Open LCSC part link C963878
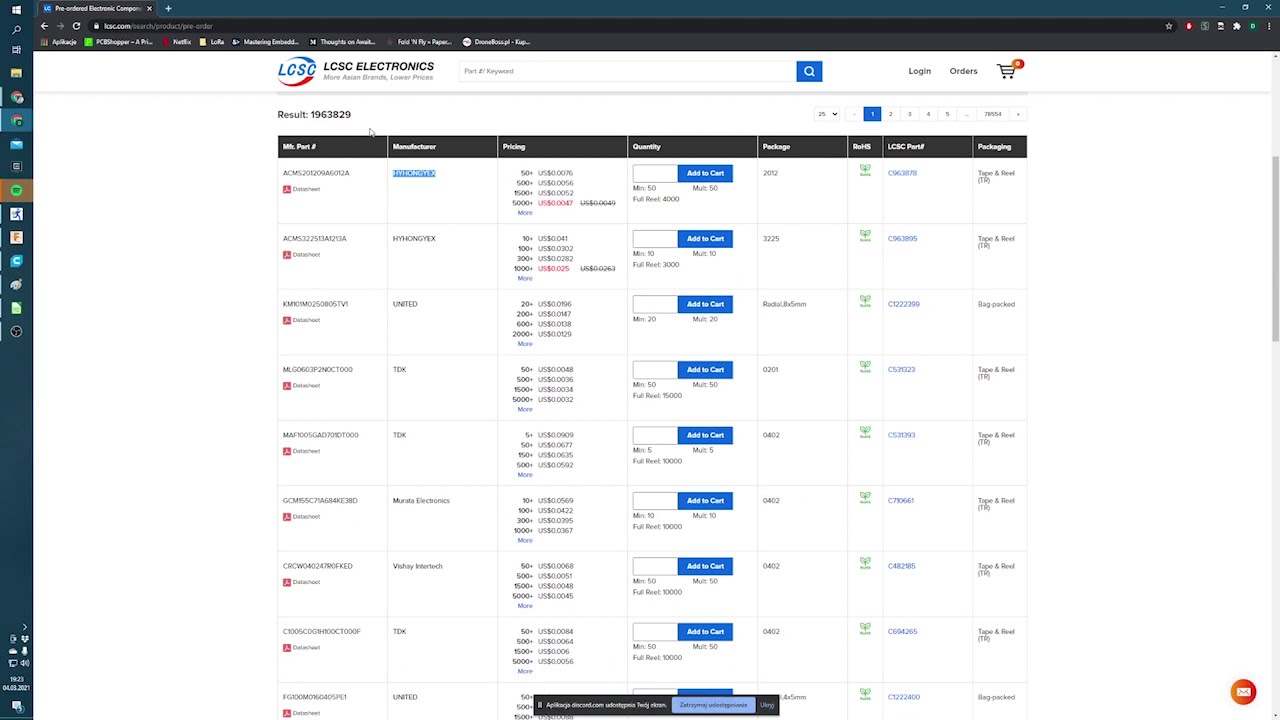 (x=902, y=173)
